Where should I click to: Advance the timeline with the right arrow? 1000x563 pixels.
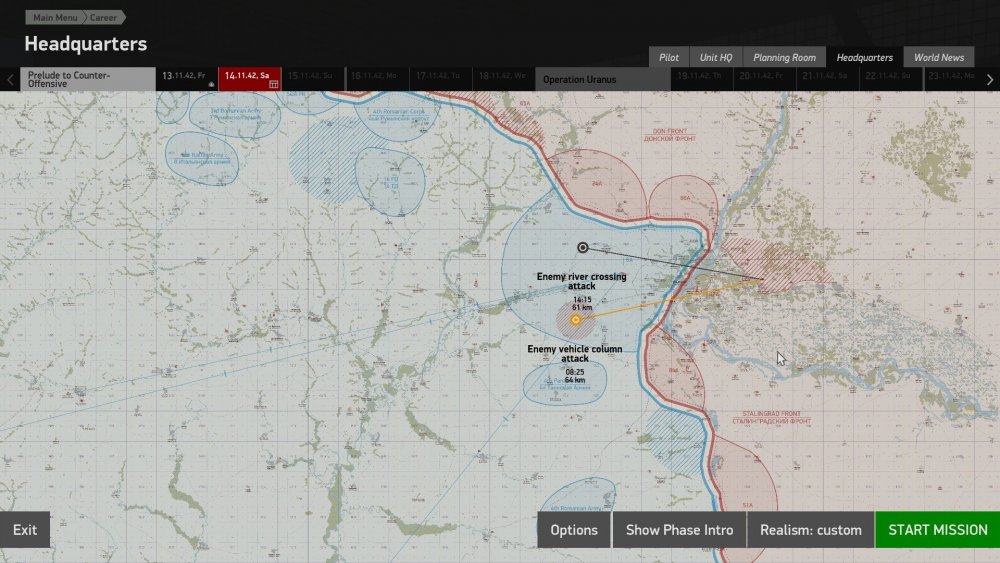click(x=989, y=80)
